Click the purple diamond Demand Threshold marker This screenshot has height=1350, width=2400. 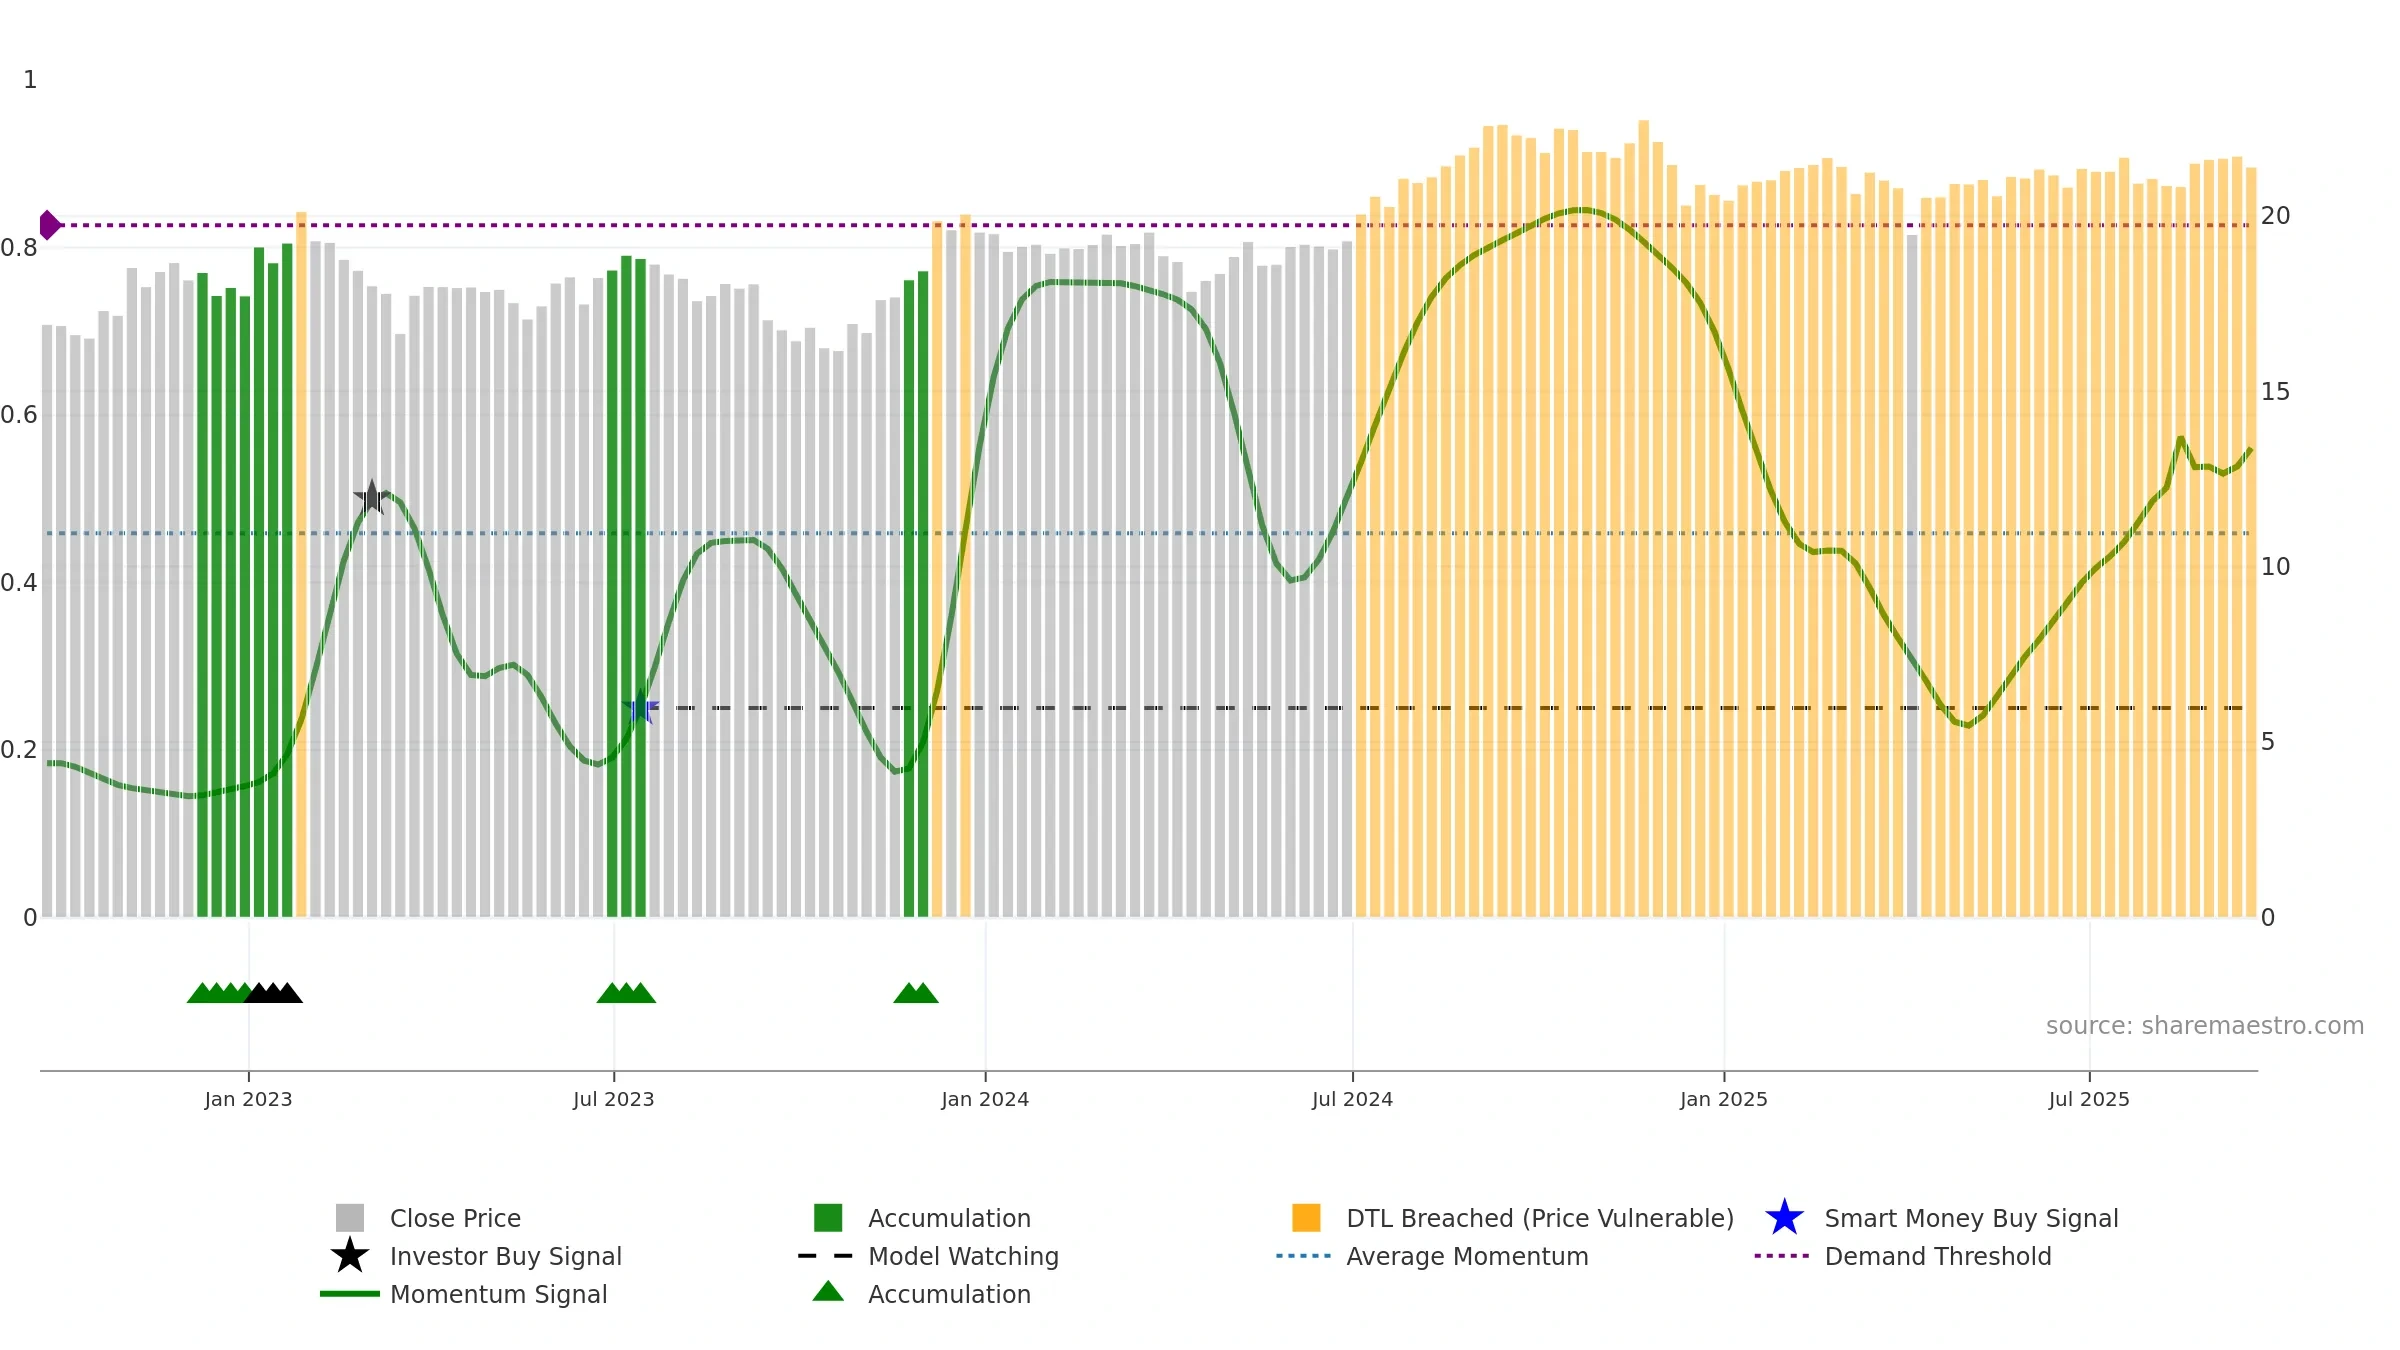tap(49, 225)
